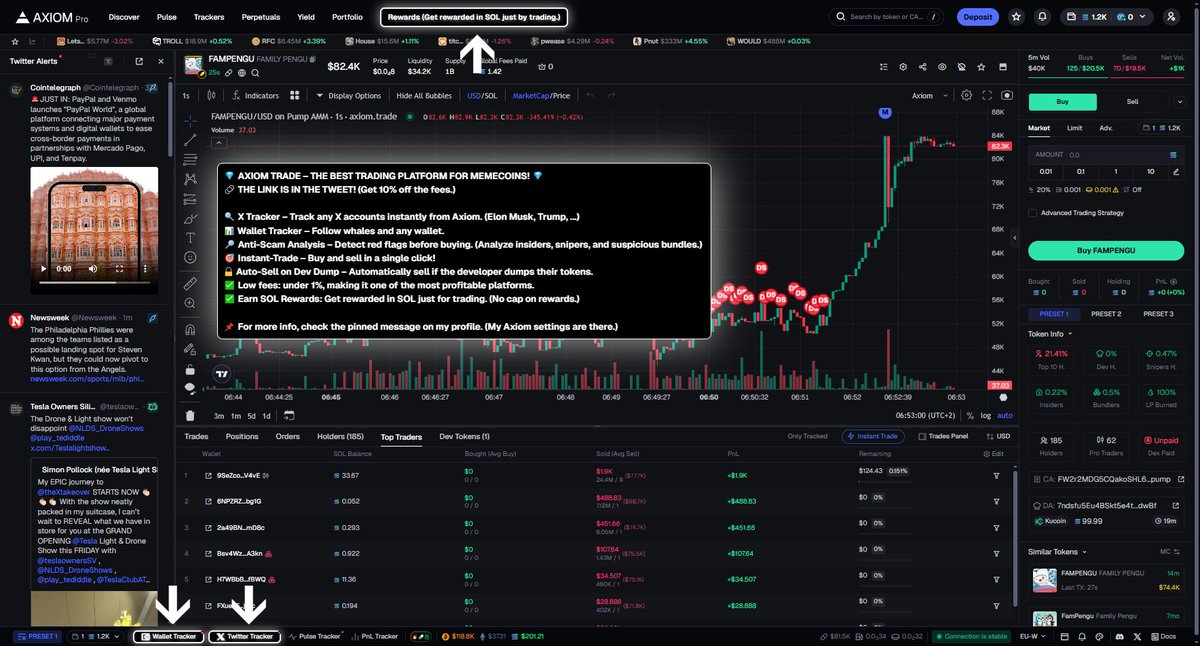Open the Pulse menu
The height and width of the screenshot is (646, 1200).
coord(167,17)
